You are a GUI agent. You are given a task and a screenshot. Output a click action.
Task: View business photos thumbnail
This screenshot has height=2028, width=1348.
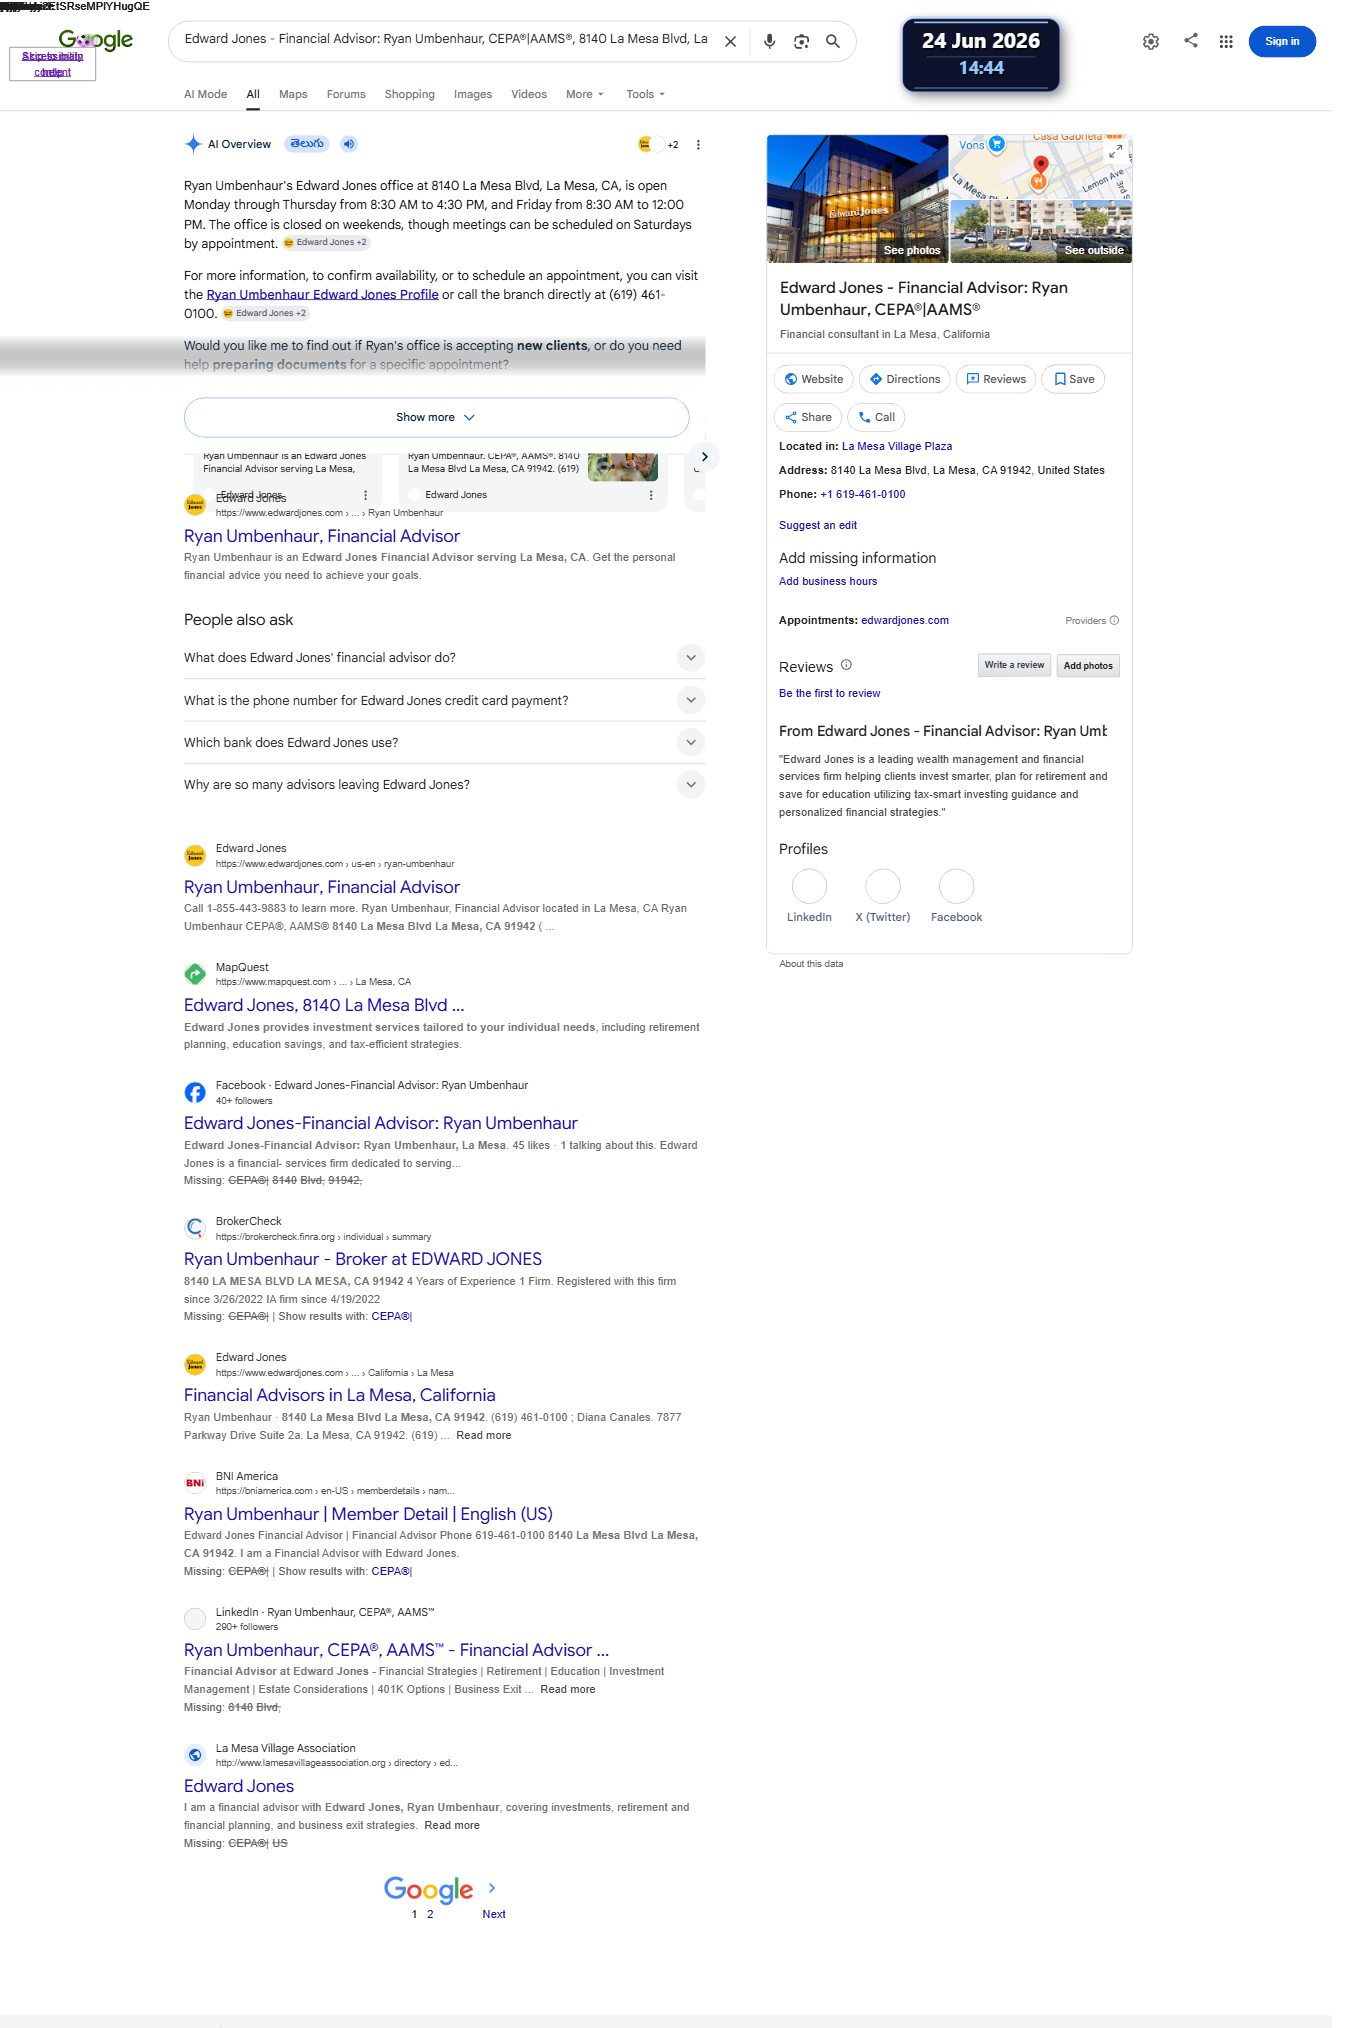click(858, 198)
